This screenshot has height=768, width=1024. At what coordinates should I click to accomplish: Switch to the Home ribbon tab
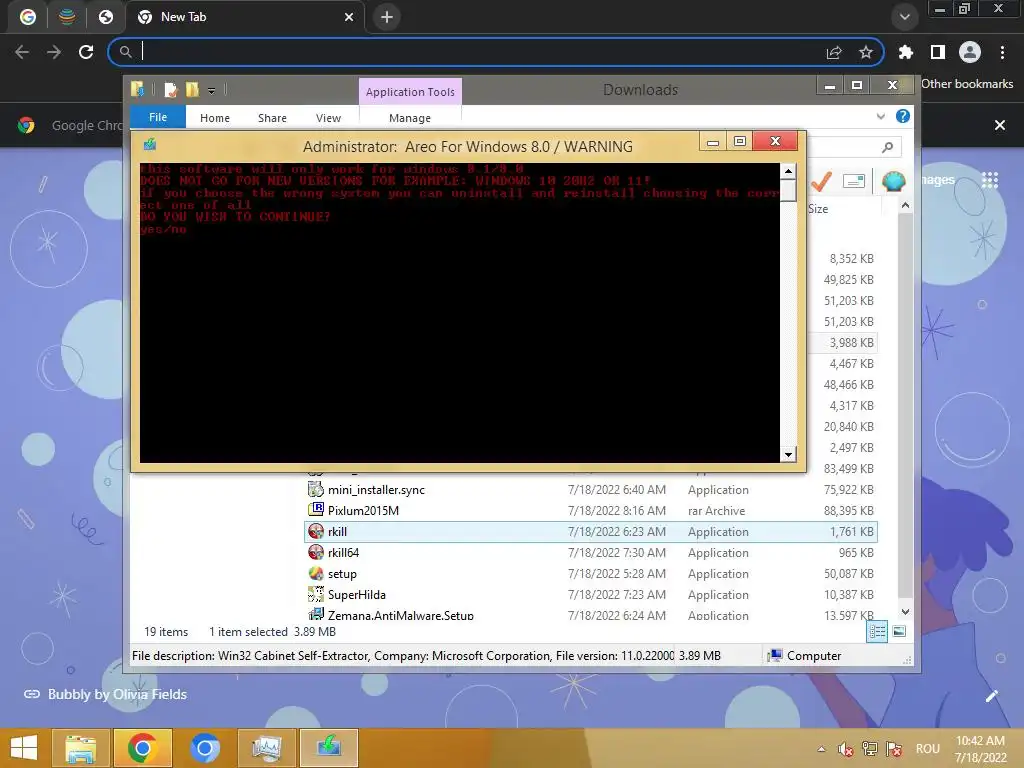click(215, 118)
